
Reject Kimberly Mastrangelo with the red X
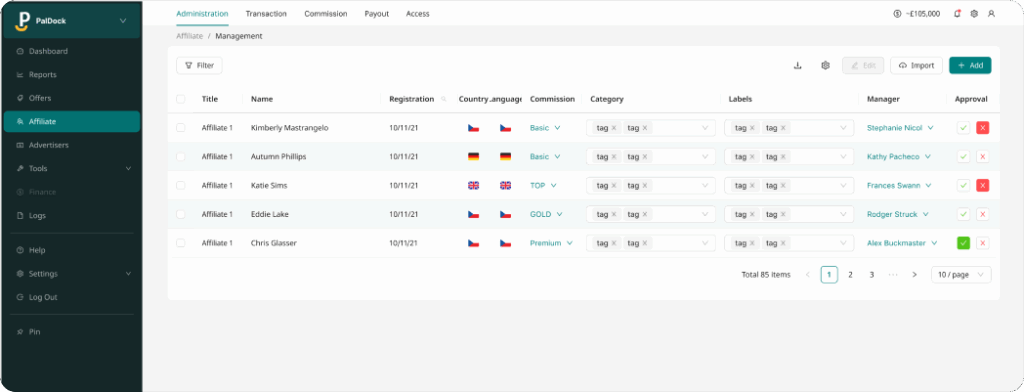click(983, 128)
